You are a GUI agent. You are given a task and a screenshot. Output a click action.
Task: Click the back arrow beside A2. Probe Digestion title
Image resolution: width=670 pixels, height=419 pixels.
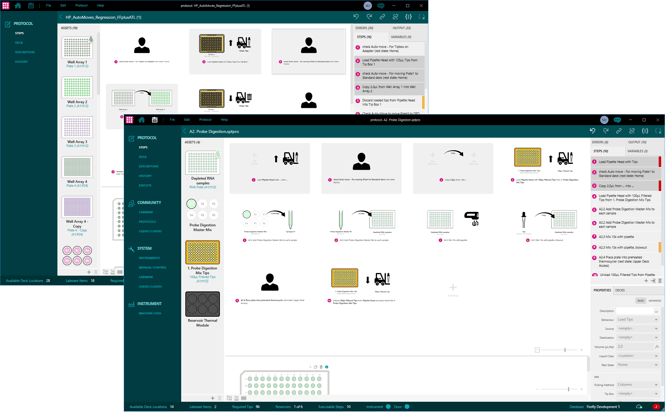click(185, 132)
